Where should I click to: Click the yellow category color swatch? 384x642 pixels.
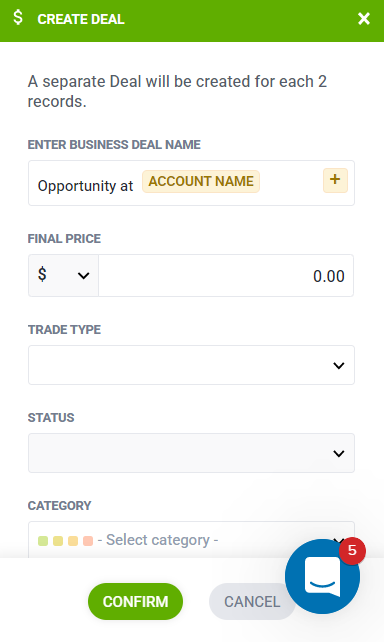click(x=58, y=541)
